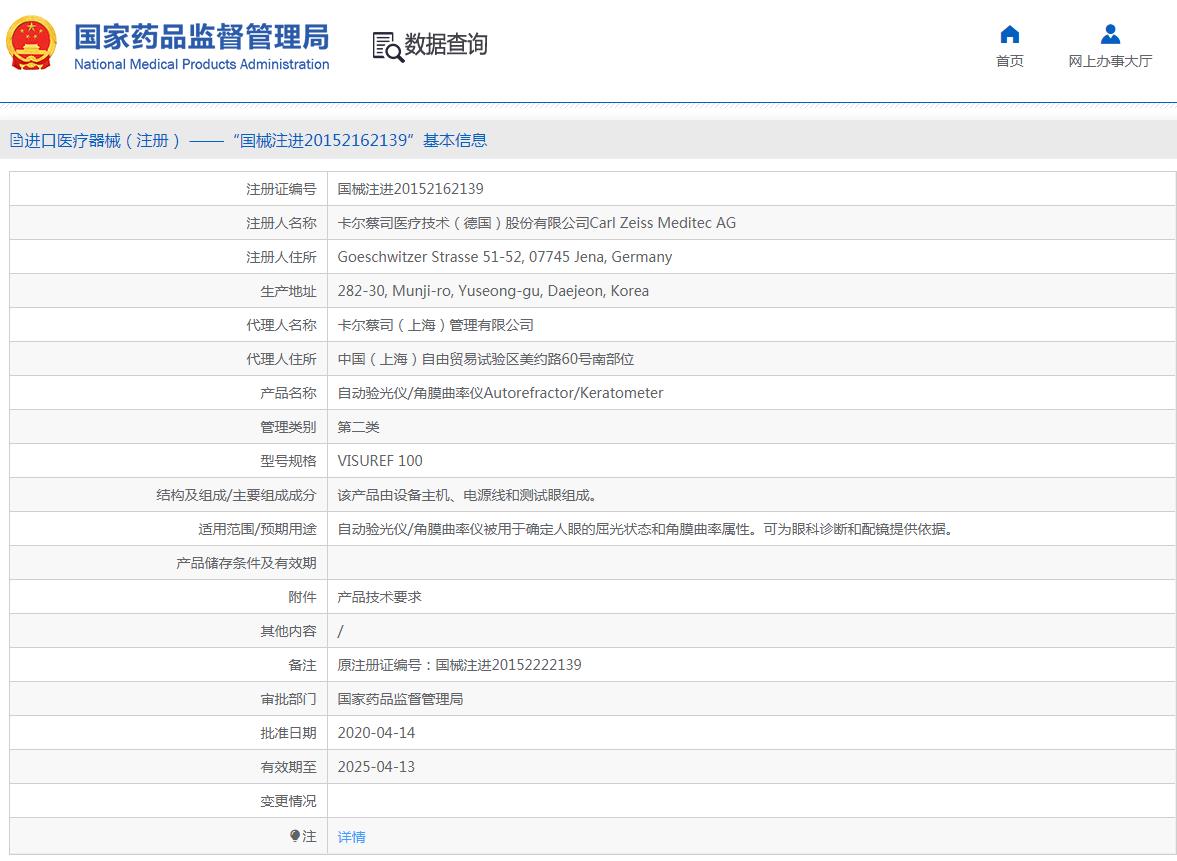This screenshot has height=861, width=1177.
Task: Select the 适用范围 intended use description
Action: tap(646, 529)
